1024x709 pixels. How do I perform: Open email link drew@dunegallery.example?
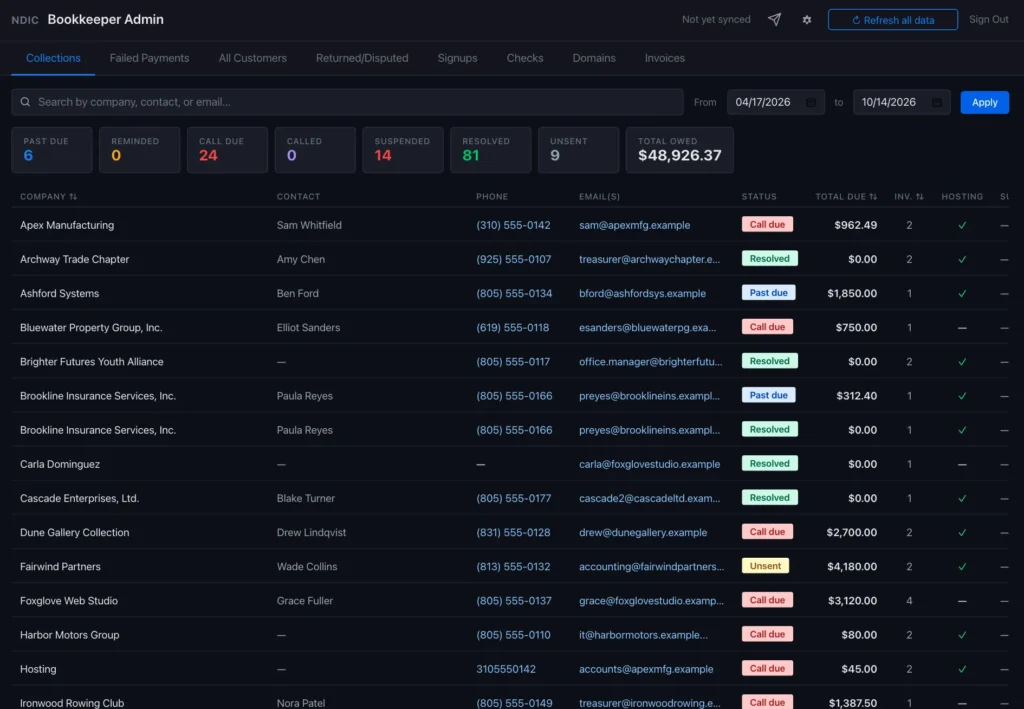pyautogui.click(x=643, y=533)
